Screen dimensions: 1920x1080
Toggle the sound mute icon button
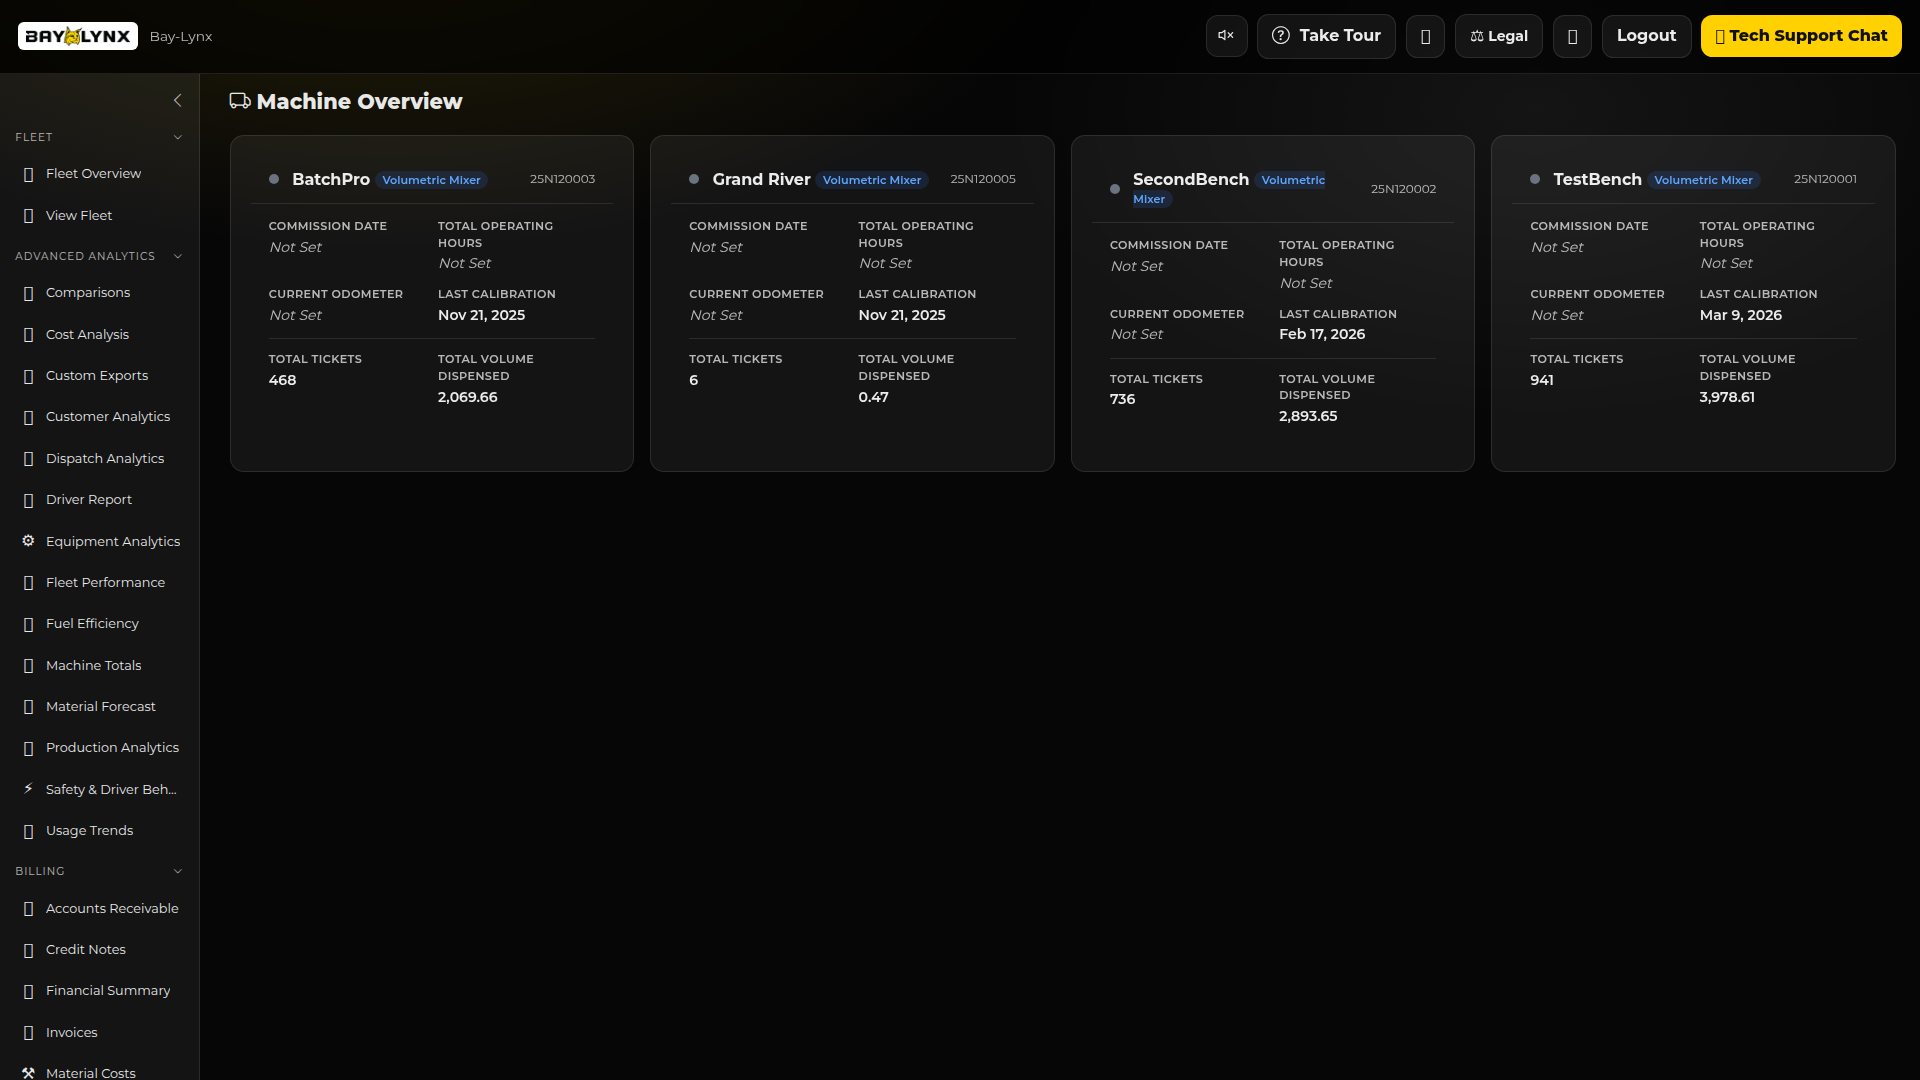(x=1226, y=36)
